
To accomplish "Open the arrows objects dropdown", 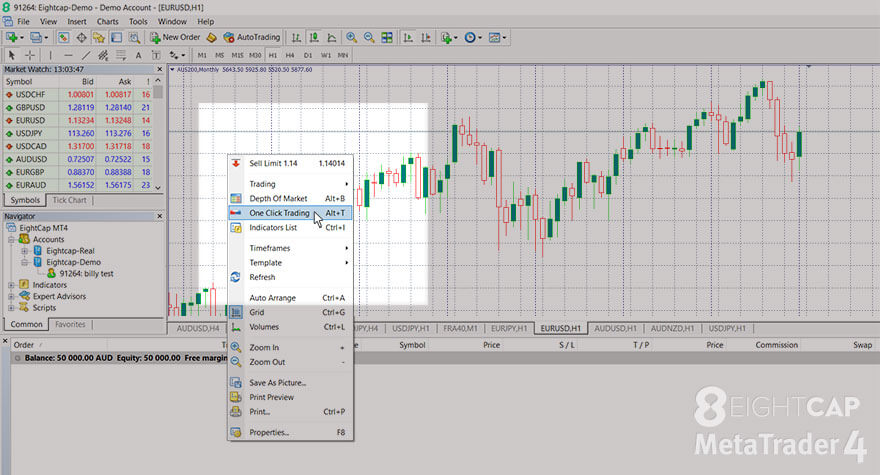I will 177,55.
